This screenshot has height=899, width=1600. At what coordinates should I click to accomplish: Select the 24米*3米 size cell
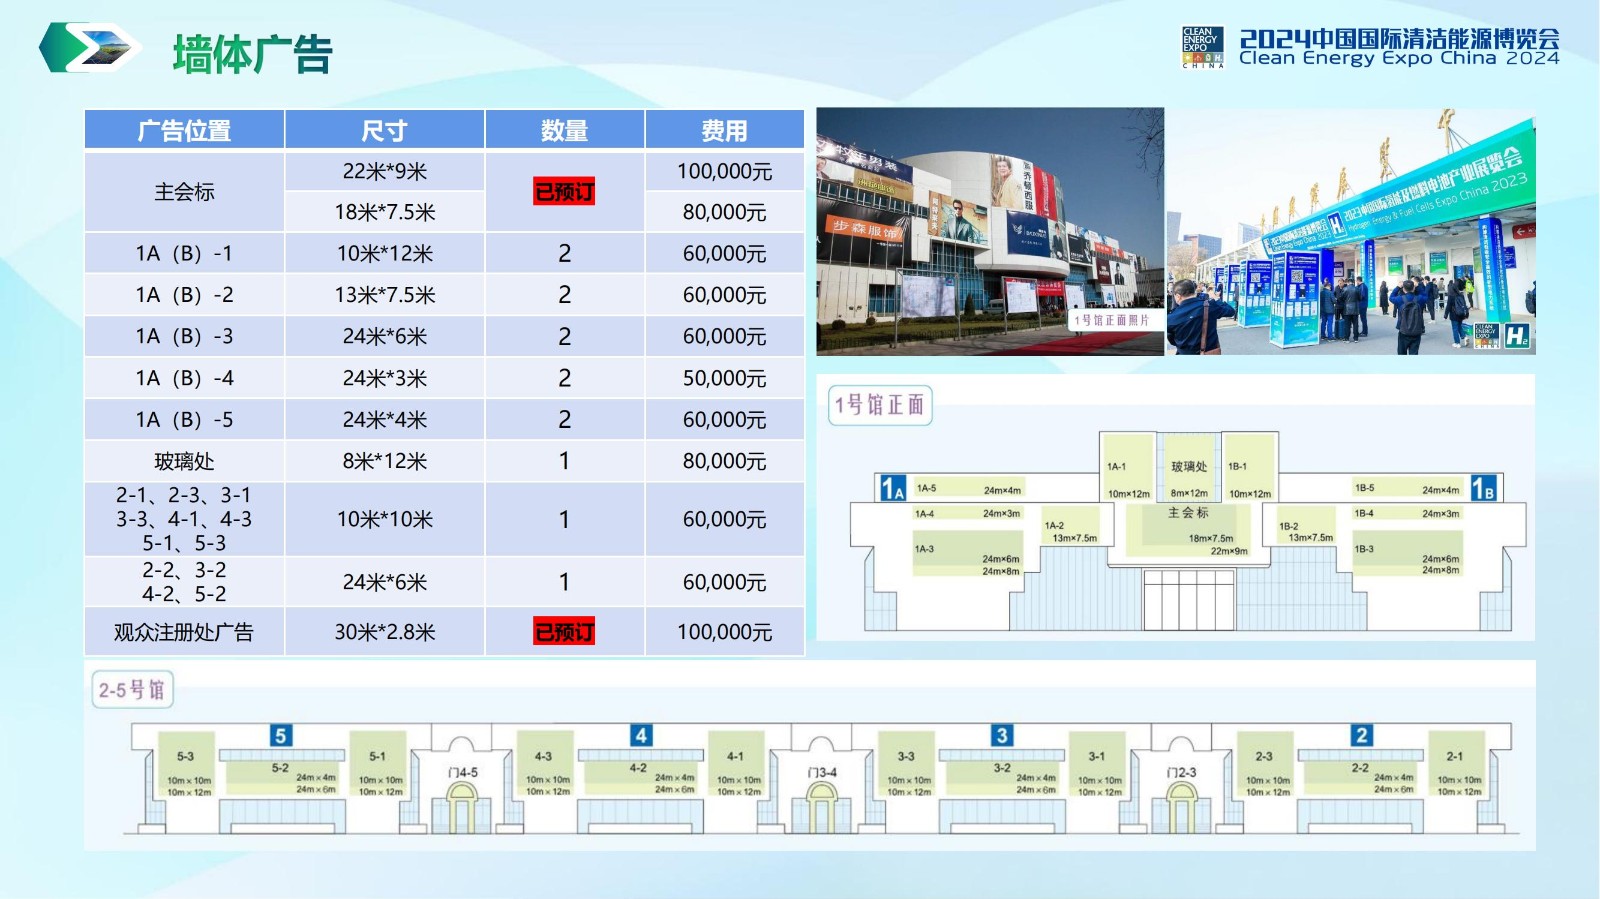click(x=385, y=378)
